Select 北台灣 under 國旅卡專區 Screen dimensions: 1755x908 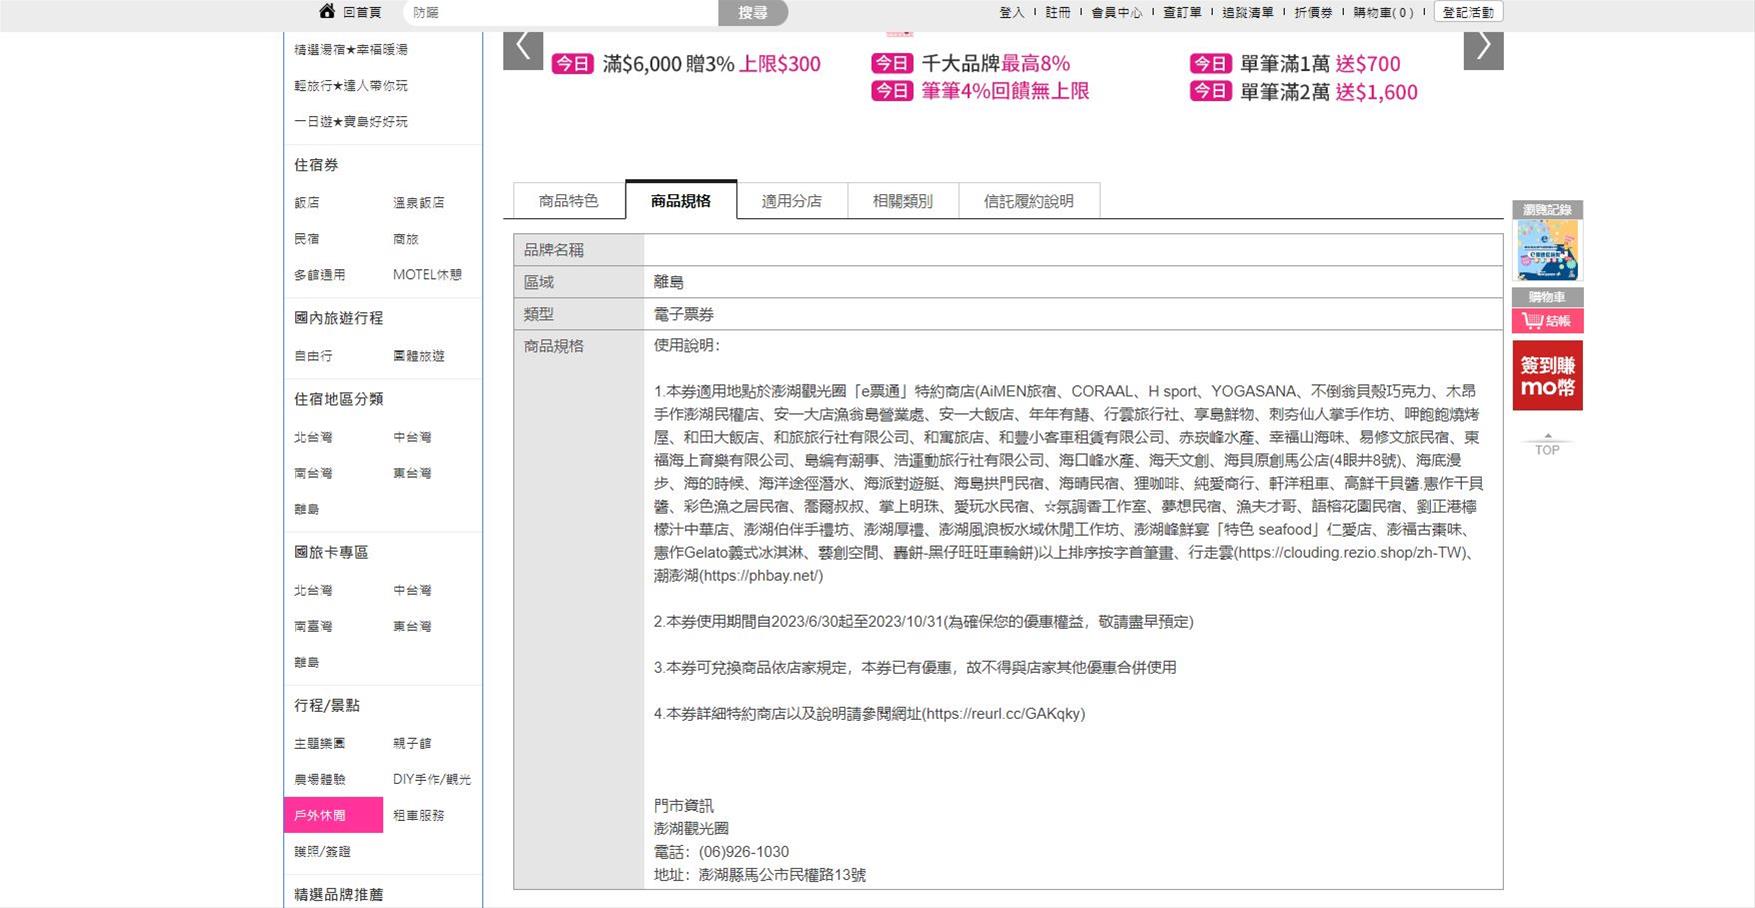313,590
